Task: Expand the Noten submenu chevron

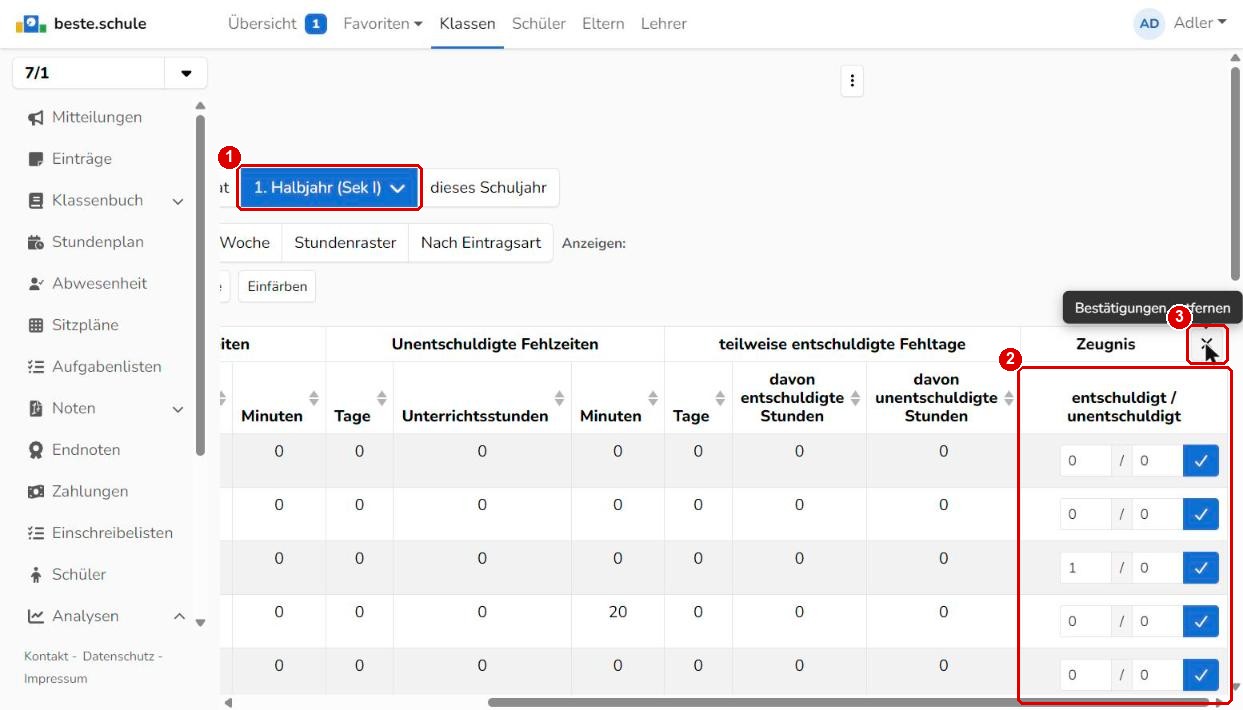Action: point(178,409)
